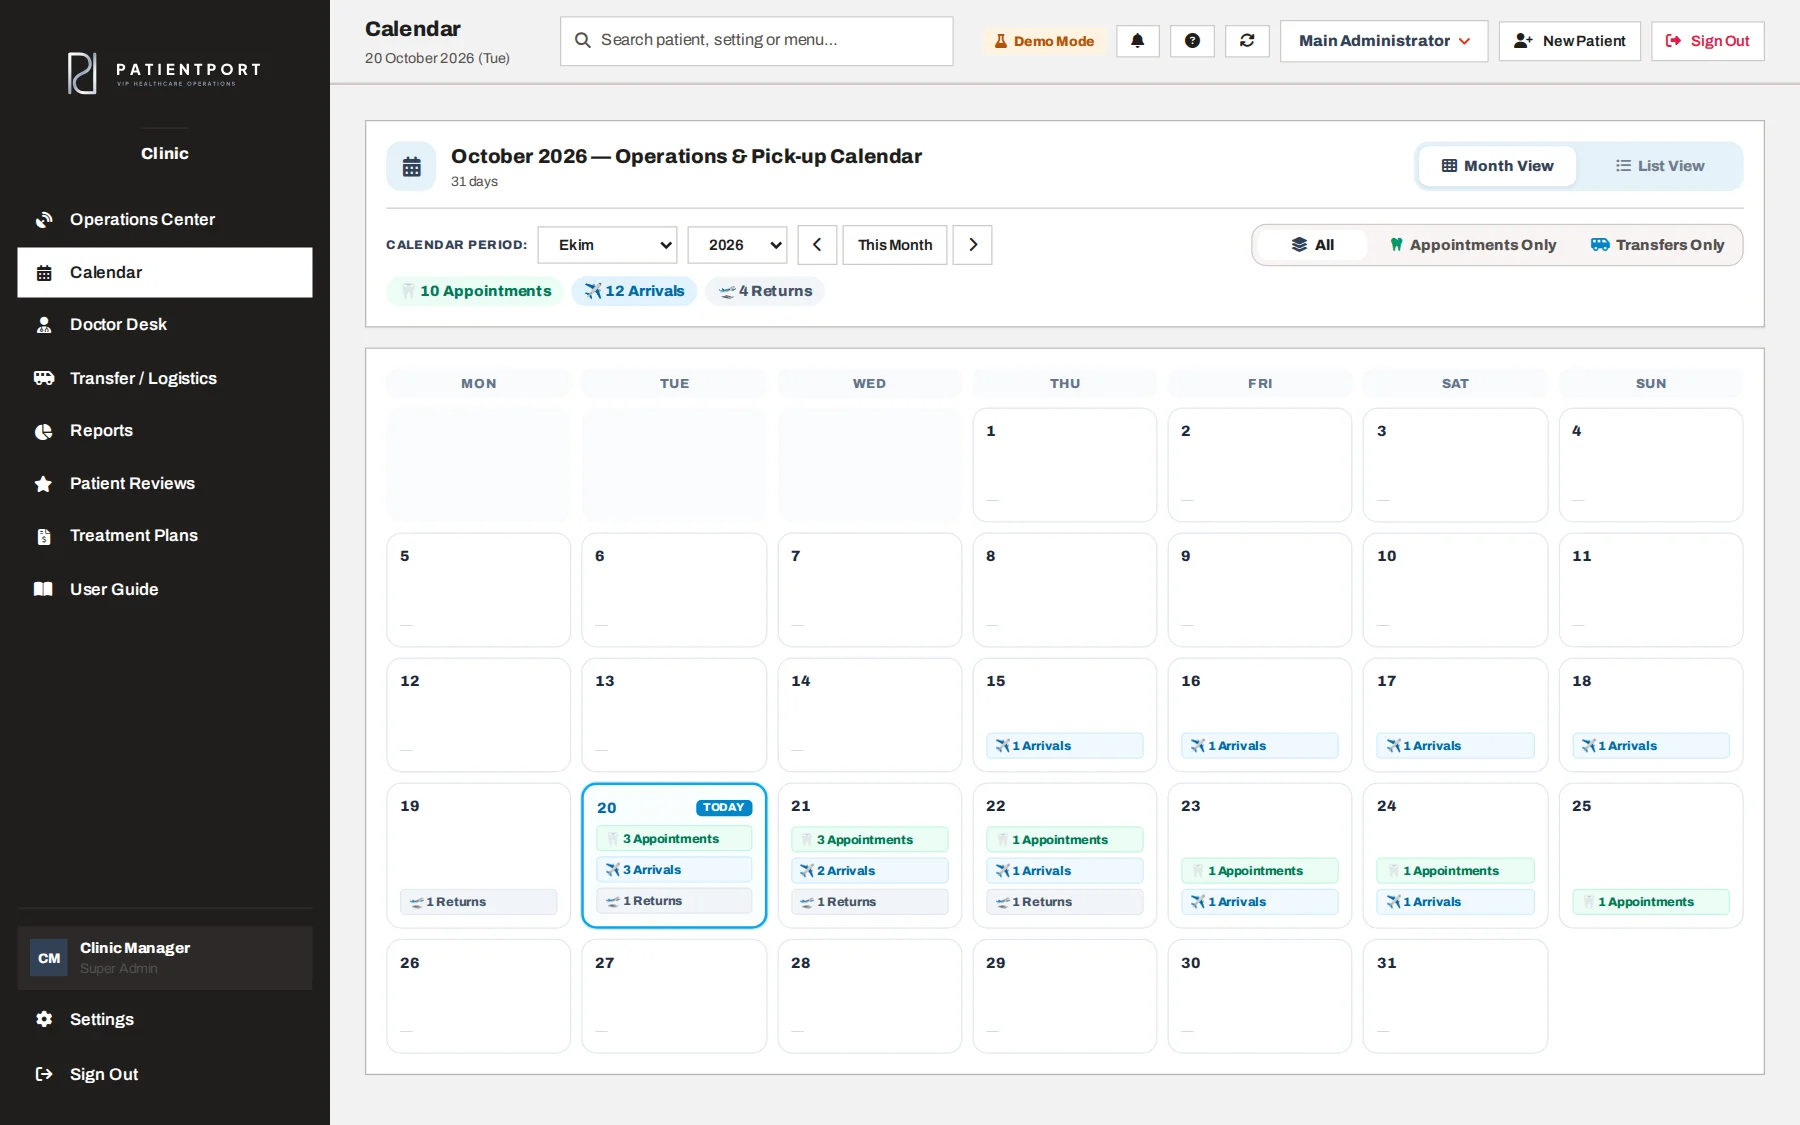The width and height of the screenshot is (1800, 1125).
Task: Click the Settings gear icon
Action: tap(44, 1019)
